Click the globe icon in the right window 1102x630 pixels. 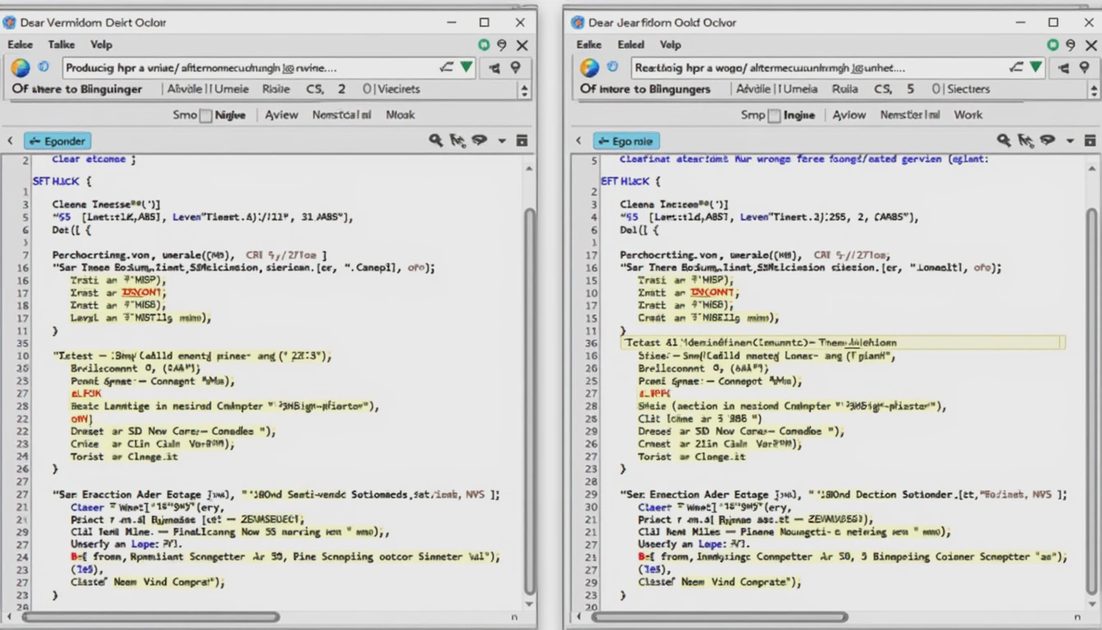pos(589,68)
